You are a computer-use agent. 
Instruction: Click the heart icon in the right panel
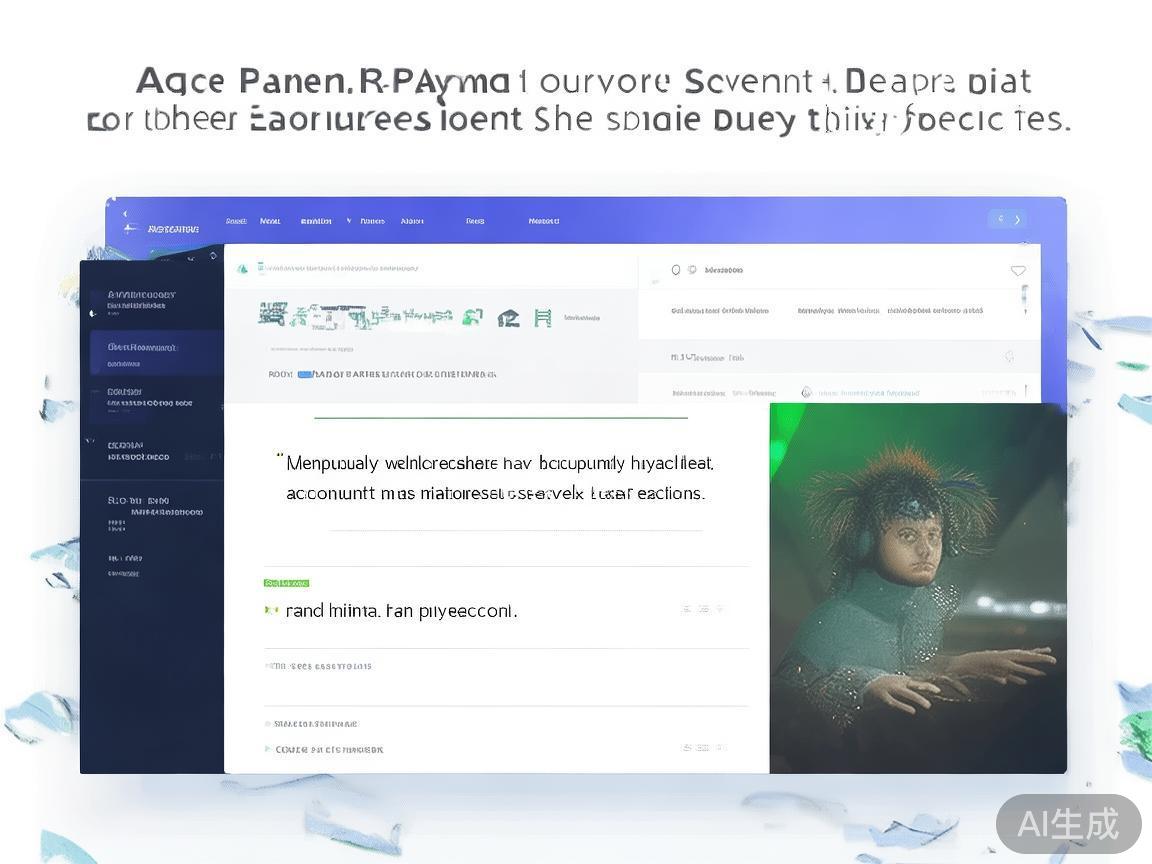1018,271
